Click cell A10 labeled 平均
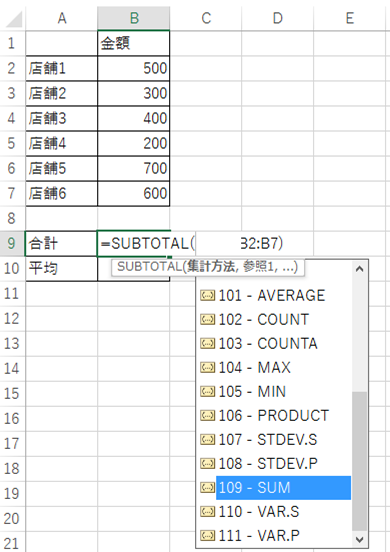Screen dimensions: 390x552 (x=62, y=269)
